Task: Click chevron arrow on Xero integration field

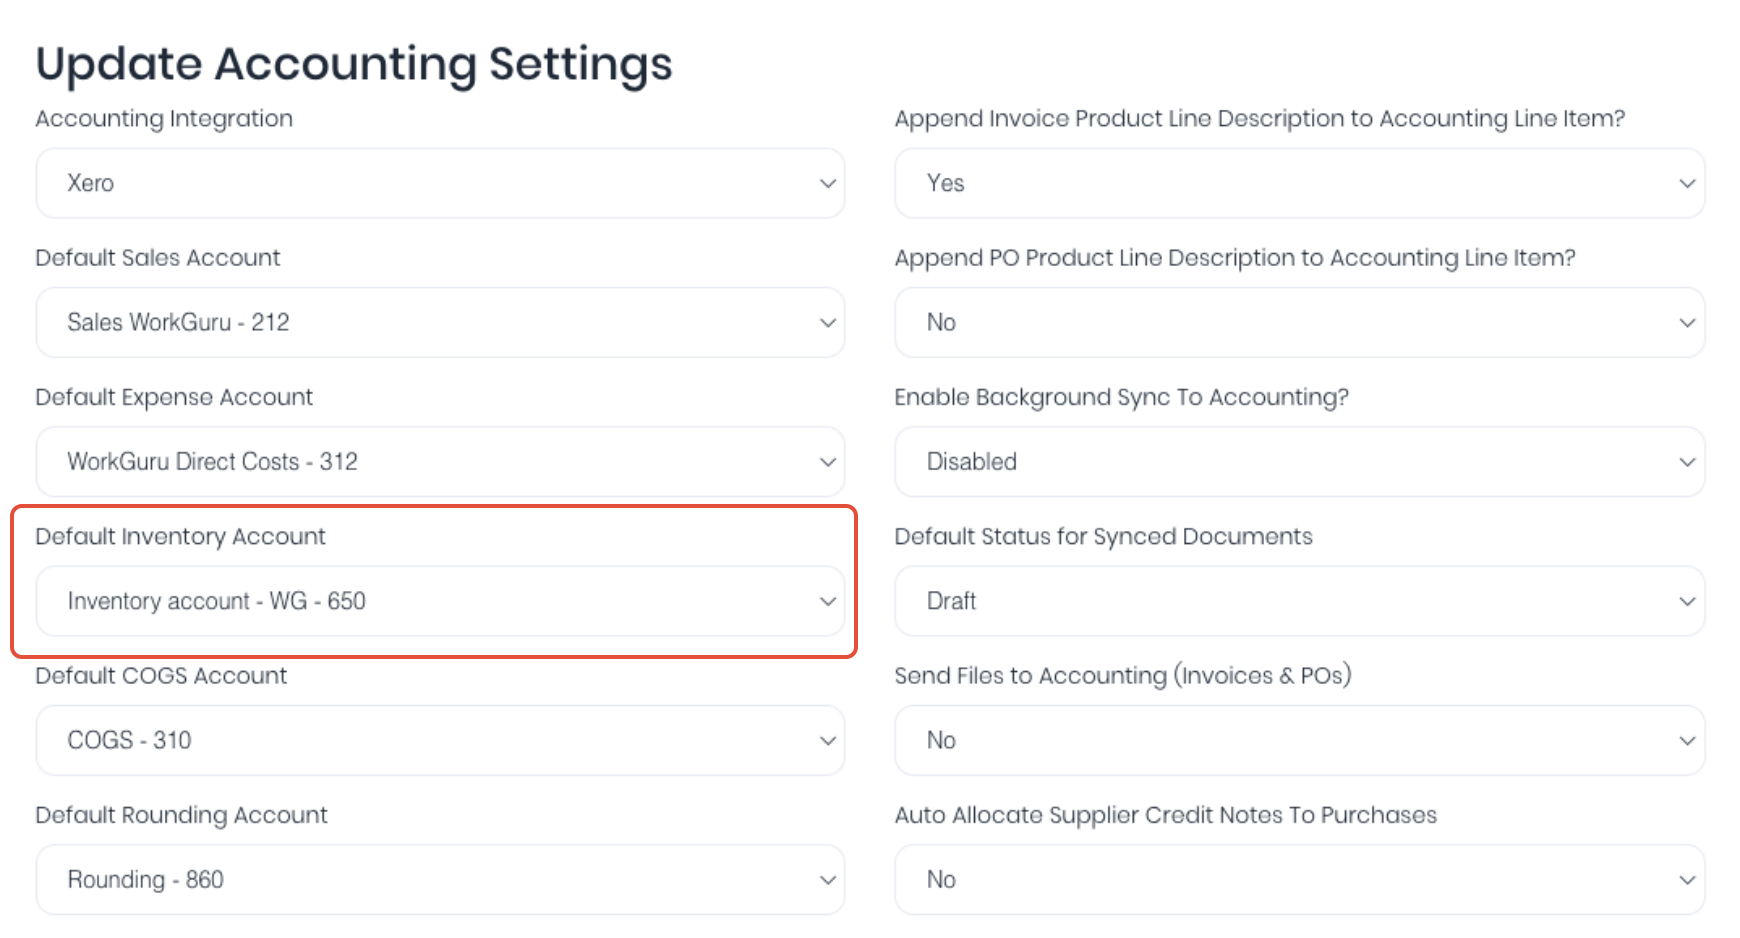Action: tap(828, 183)
